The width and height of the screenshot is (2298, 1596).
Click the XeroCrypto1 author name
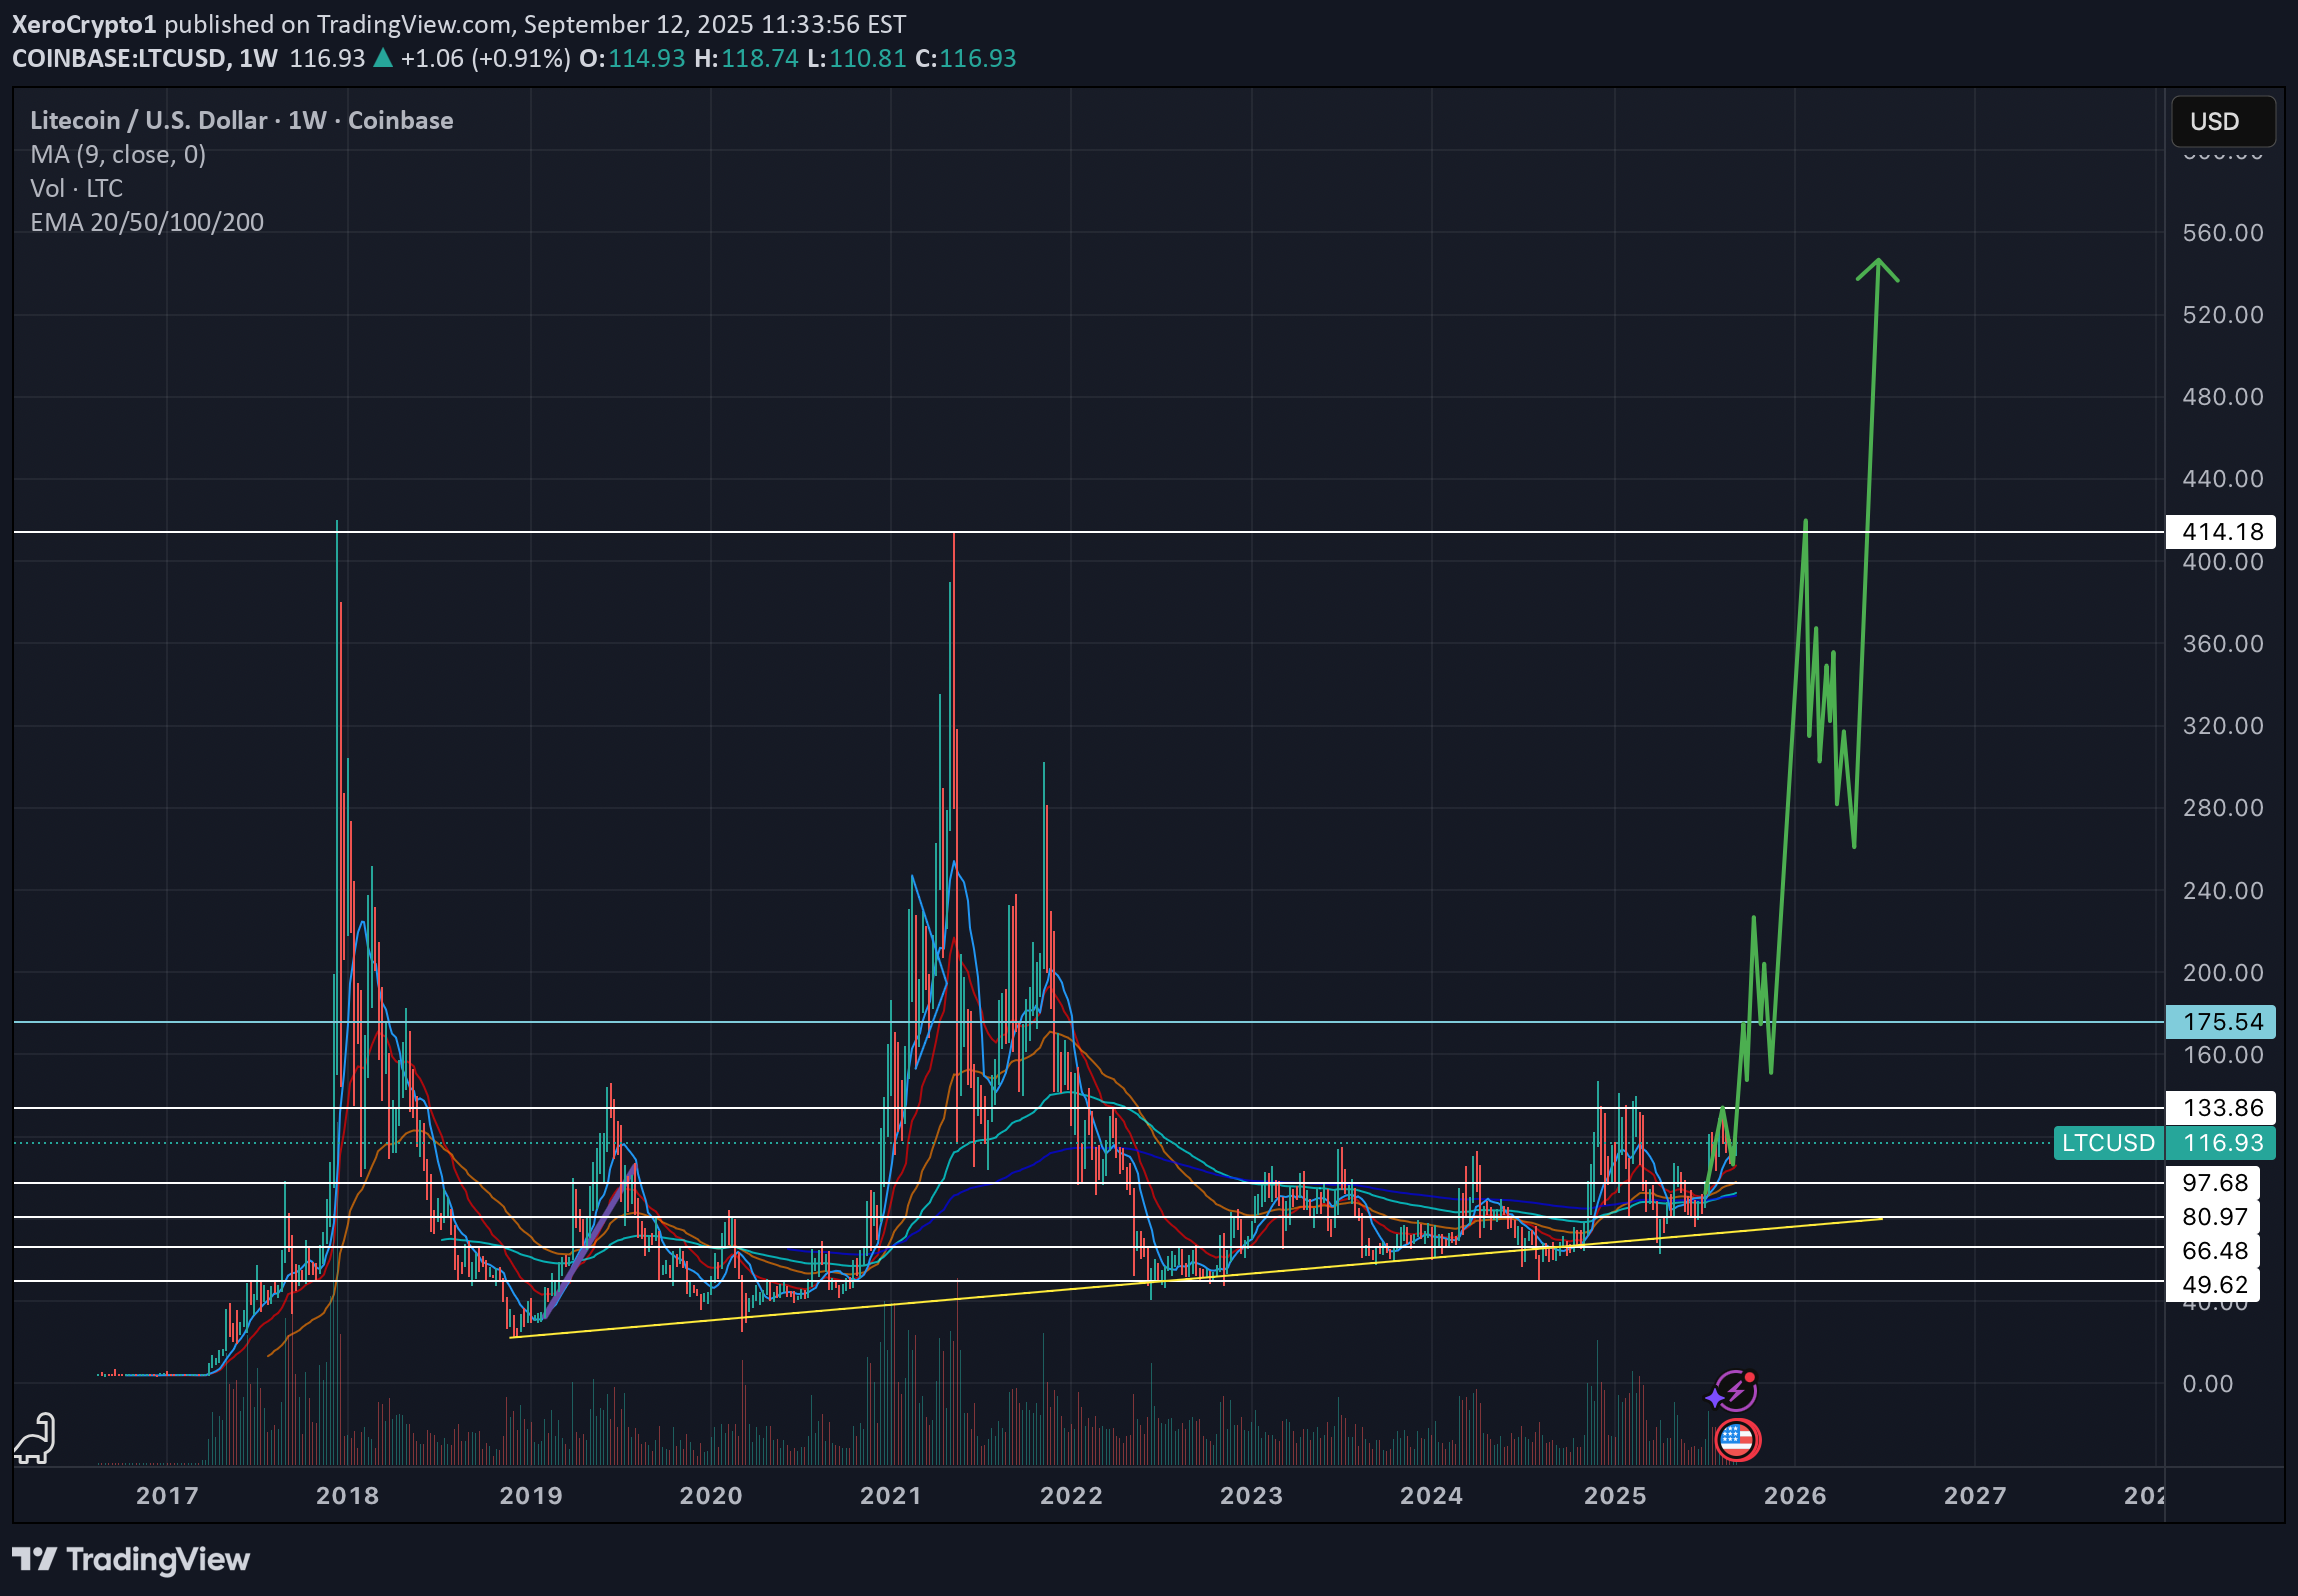(84, 24)
